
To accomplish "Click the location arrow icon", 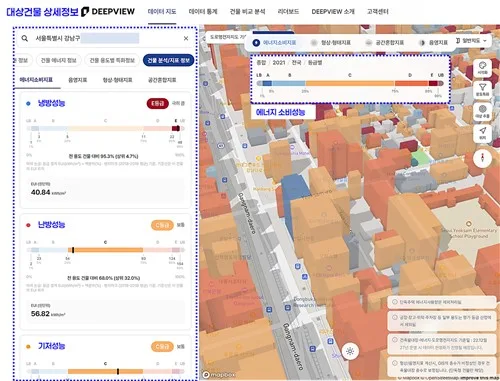I will (482, 133).
